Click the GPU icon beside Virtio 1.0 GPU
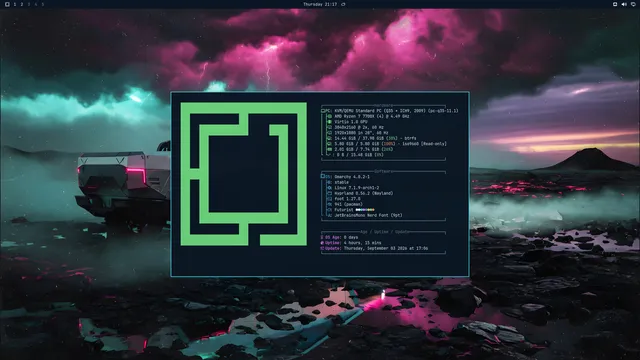This screenshot has width=640, height=360. [329, 122]
